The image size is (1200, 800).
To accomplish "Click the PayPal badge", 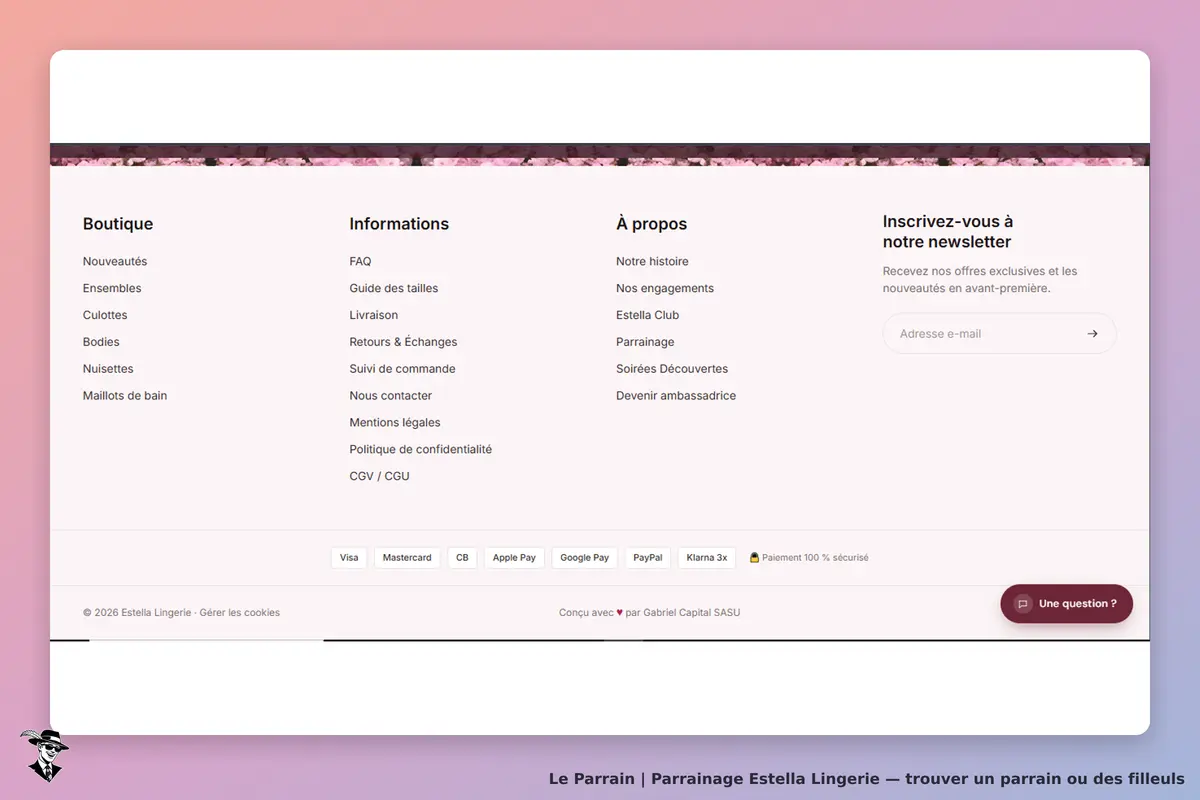I will coord(648,558).
